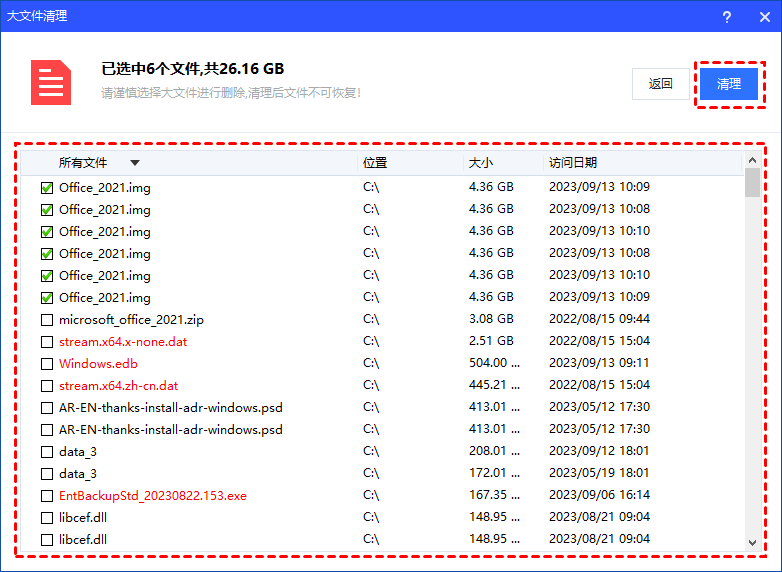Click the scrollbar down arrow

pyautogui.click(x=752, y=541)
